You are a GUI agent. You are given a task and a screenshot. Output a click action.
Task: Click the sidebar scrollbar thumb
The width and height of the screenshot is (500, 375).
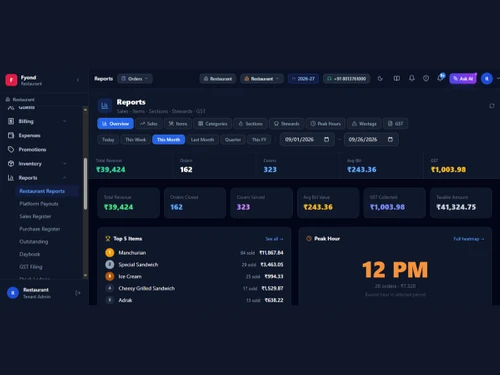pos(85,184)
